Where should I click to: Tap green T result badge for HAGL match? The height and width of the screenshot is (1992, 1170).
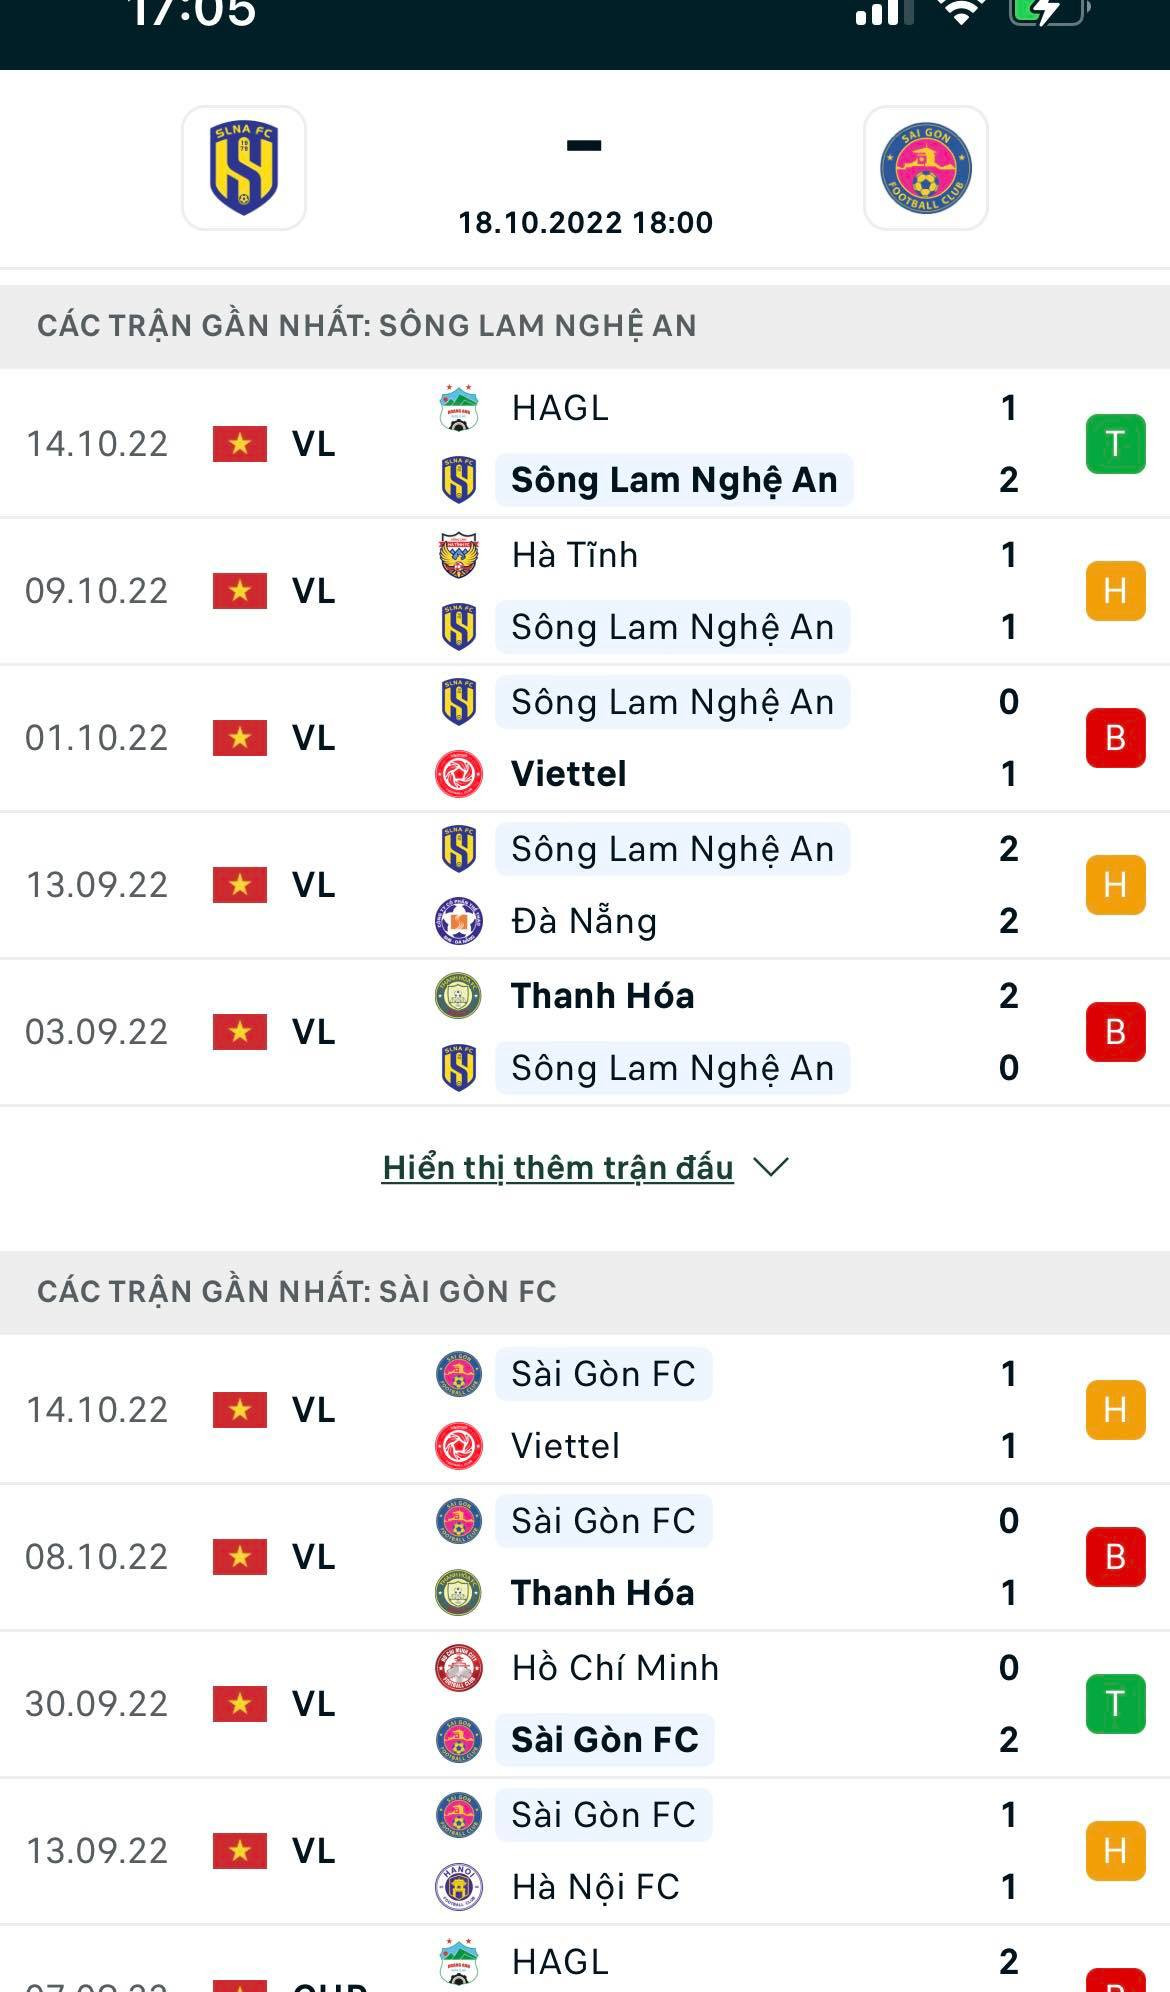[x=1115, y=444]
